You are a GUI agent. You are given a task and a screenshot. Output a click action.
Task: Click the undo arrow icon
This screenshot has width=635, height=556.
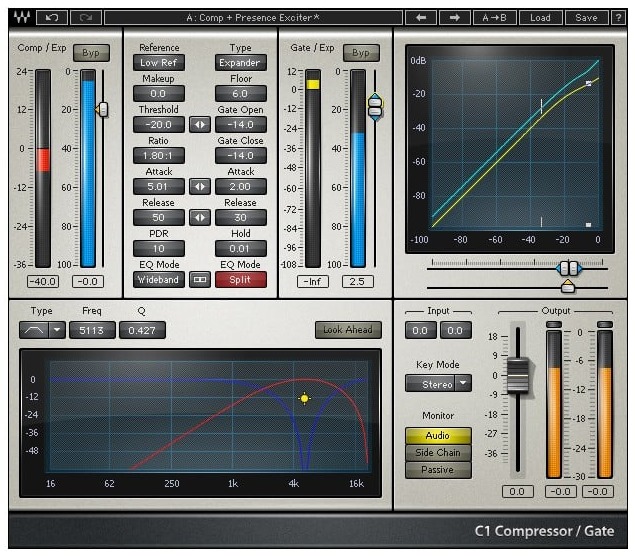52,18
